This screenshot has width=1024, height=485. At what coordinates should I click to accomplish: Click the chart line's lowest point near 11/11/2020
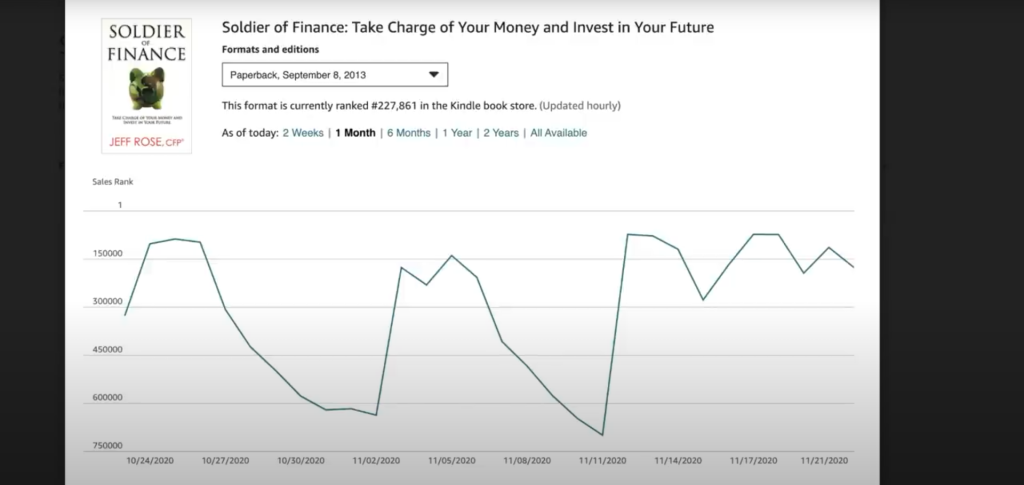603,435
